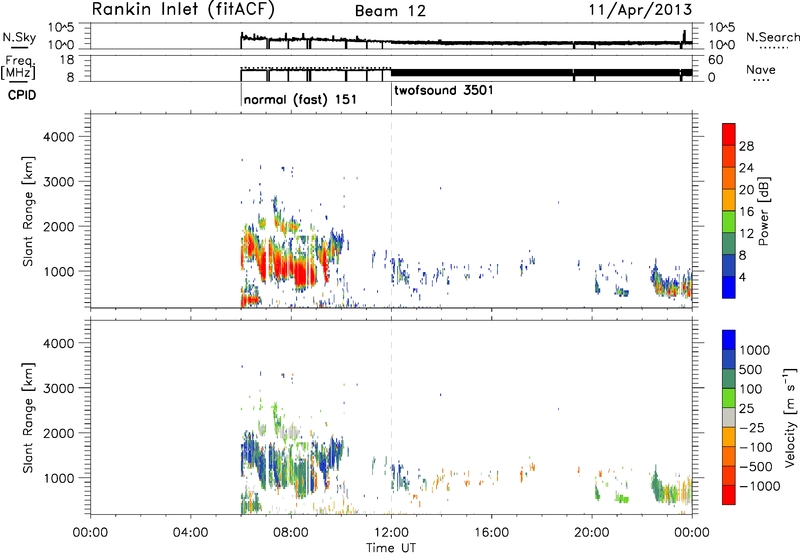Screen dimensions: 800x554
Task: Click the 'Beam 12' label
Action: pyautogui.click(x=390, y=11)
